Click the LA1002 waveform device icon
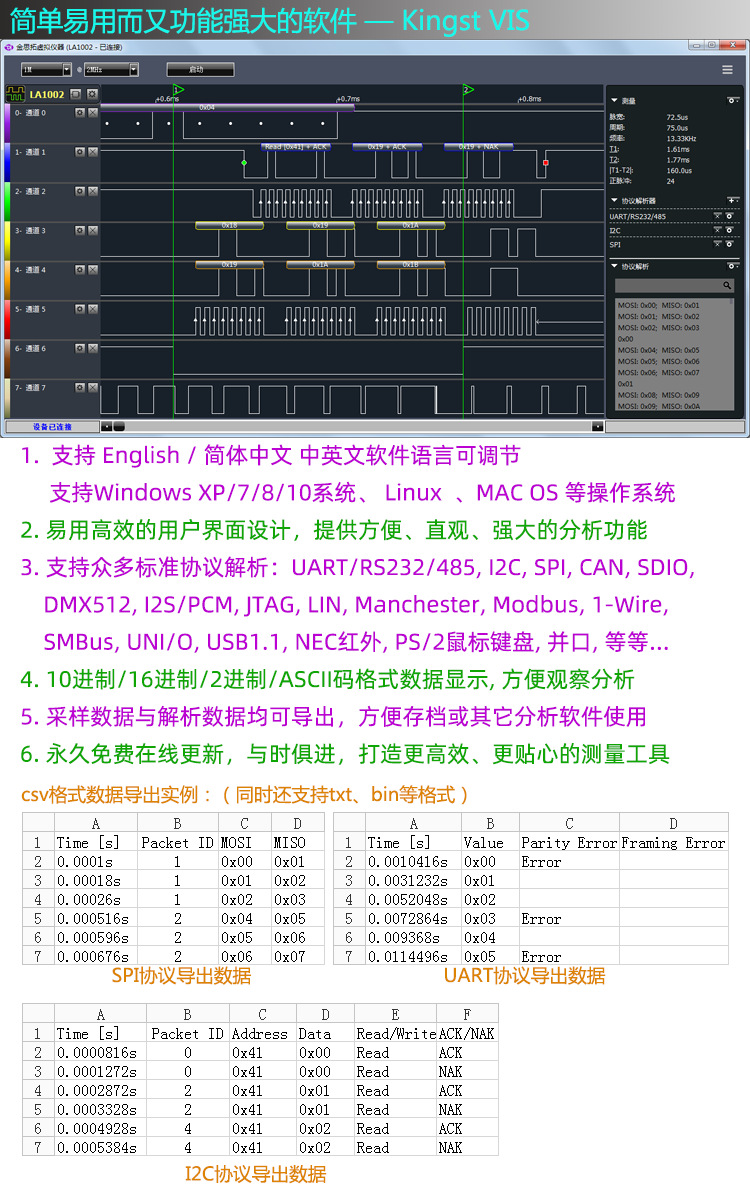The height and width of the screenshot is (1190, 750). [x=15, y=94]
